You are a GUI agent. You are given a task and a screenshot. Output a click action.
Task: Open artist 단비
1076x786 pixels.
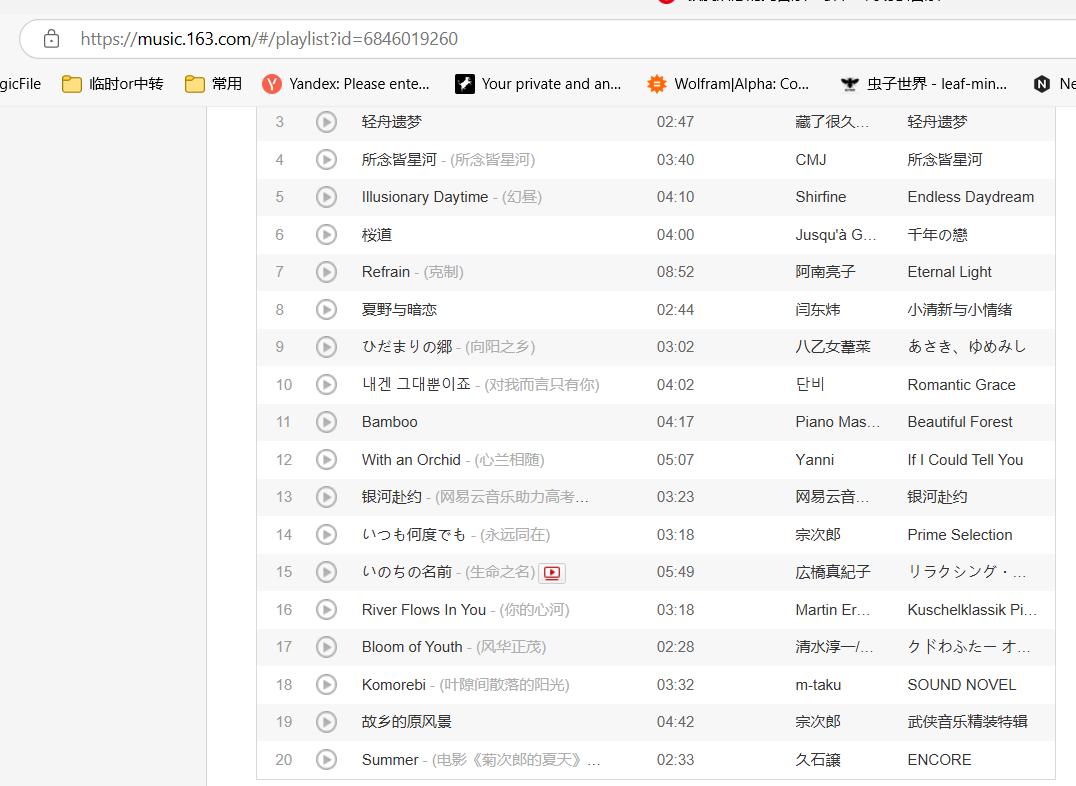[x=810, y=384]
